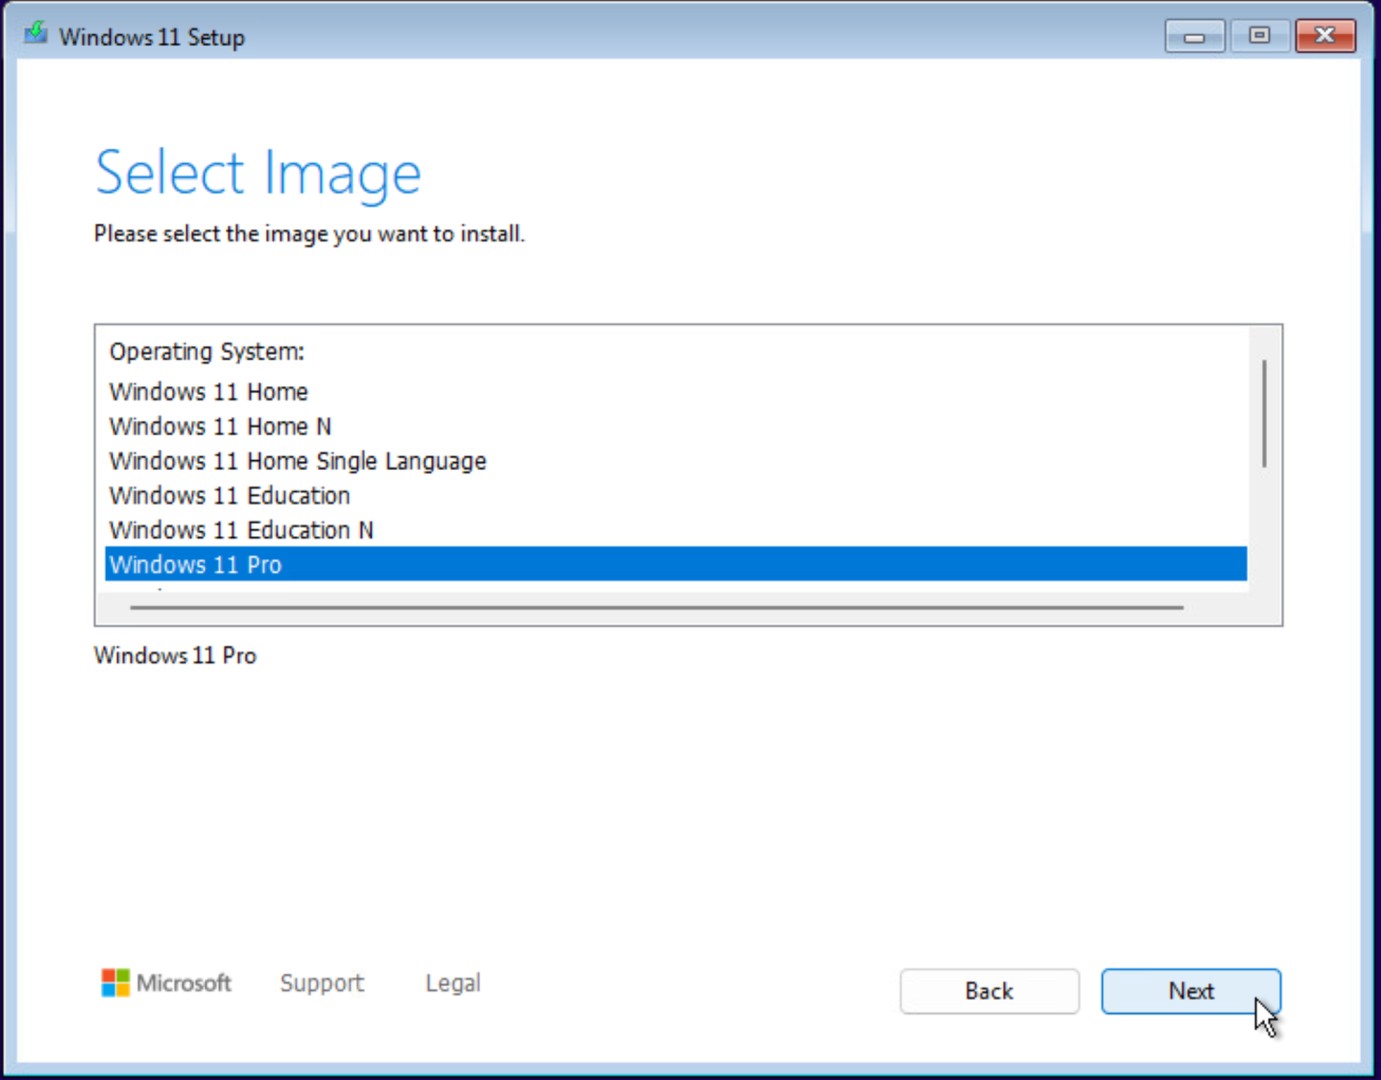Image resolution: width=1381 pixels, height=1080 pixels.
Task: Click the horizontal scrollbar under the OS list
Action: click(656, 607)
